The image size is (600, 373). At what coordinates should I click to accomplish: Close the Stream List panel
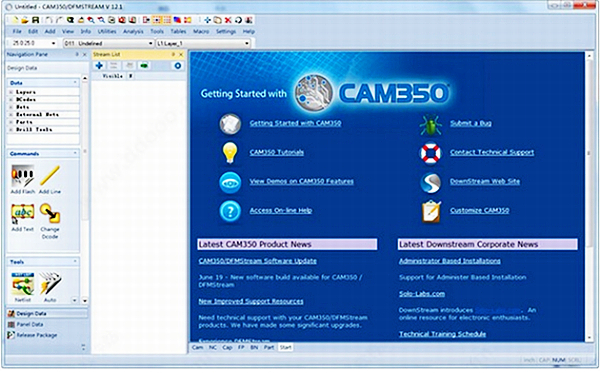pyautogui.click(x=181, y=55)
